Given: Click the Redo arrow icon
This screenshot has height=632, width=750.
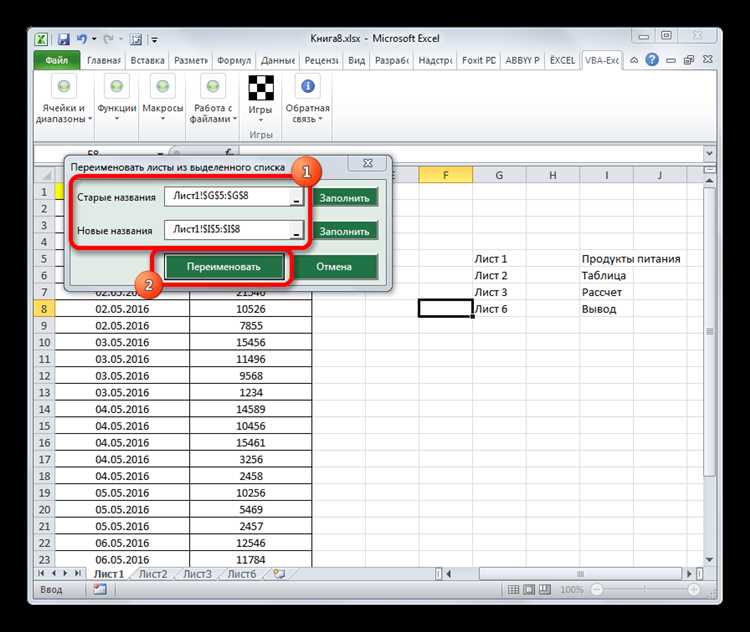Looking at the screenshot, I should point(109,39).
